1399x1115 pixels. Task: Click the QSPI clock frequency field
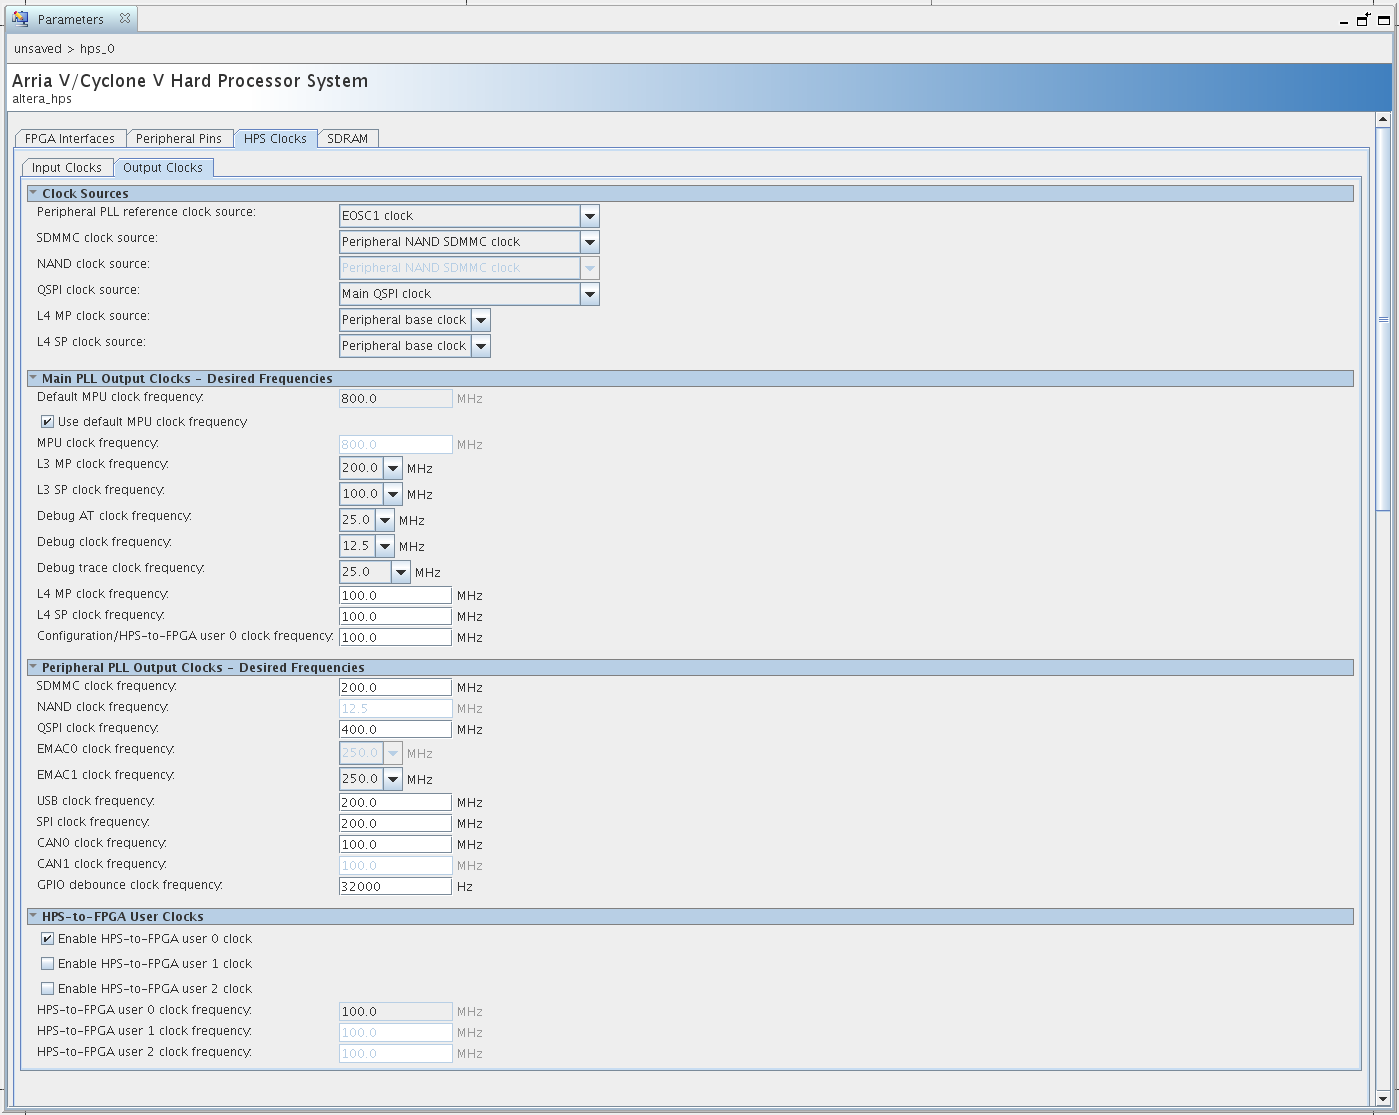point(396,729)
